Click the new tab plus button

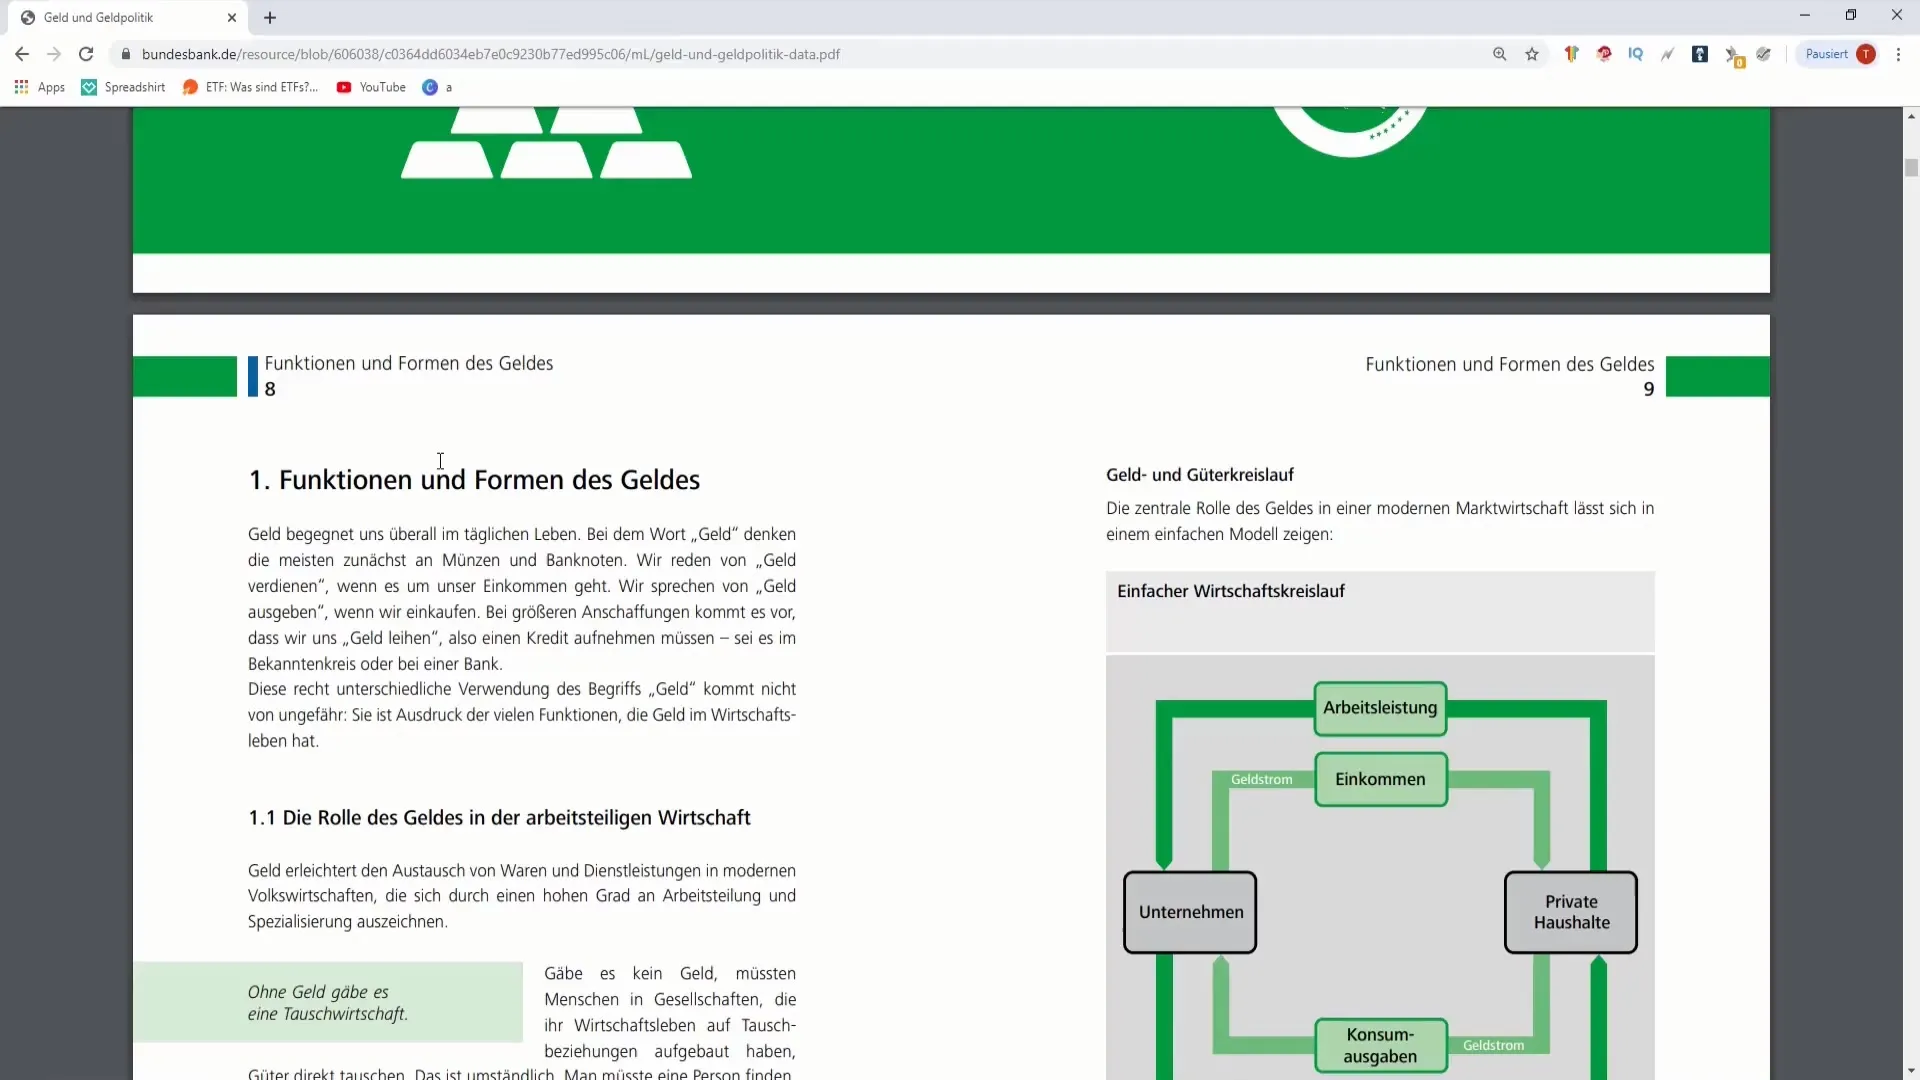pos(269,17)
